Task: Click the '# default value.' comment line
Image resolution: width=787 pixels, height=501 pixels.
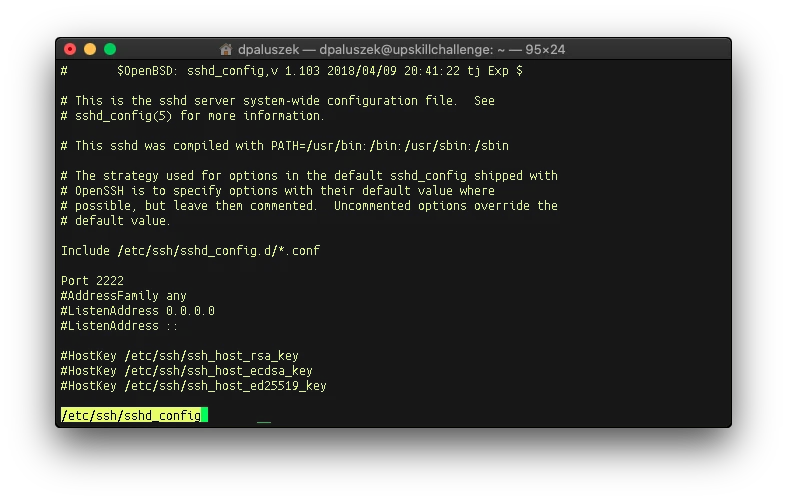Action: (115, 220)
